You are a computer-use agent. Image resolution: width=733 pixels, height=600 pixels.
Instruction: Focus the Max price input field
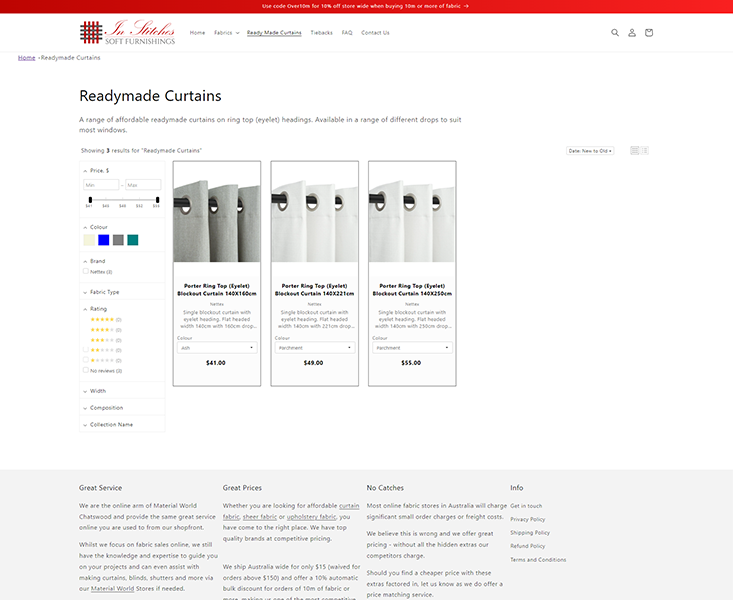point(143,185)
